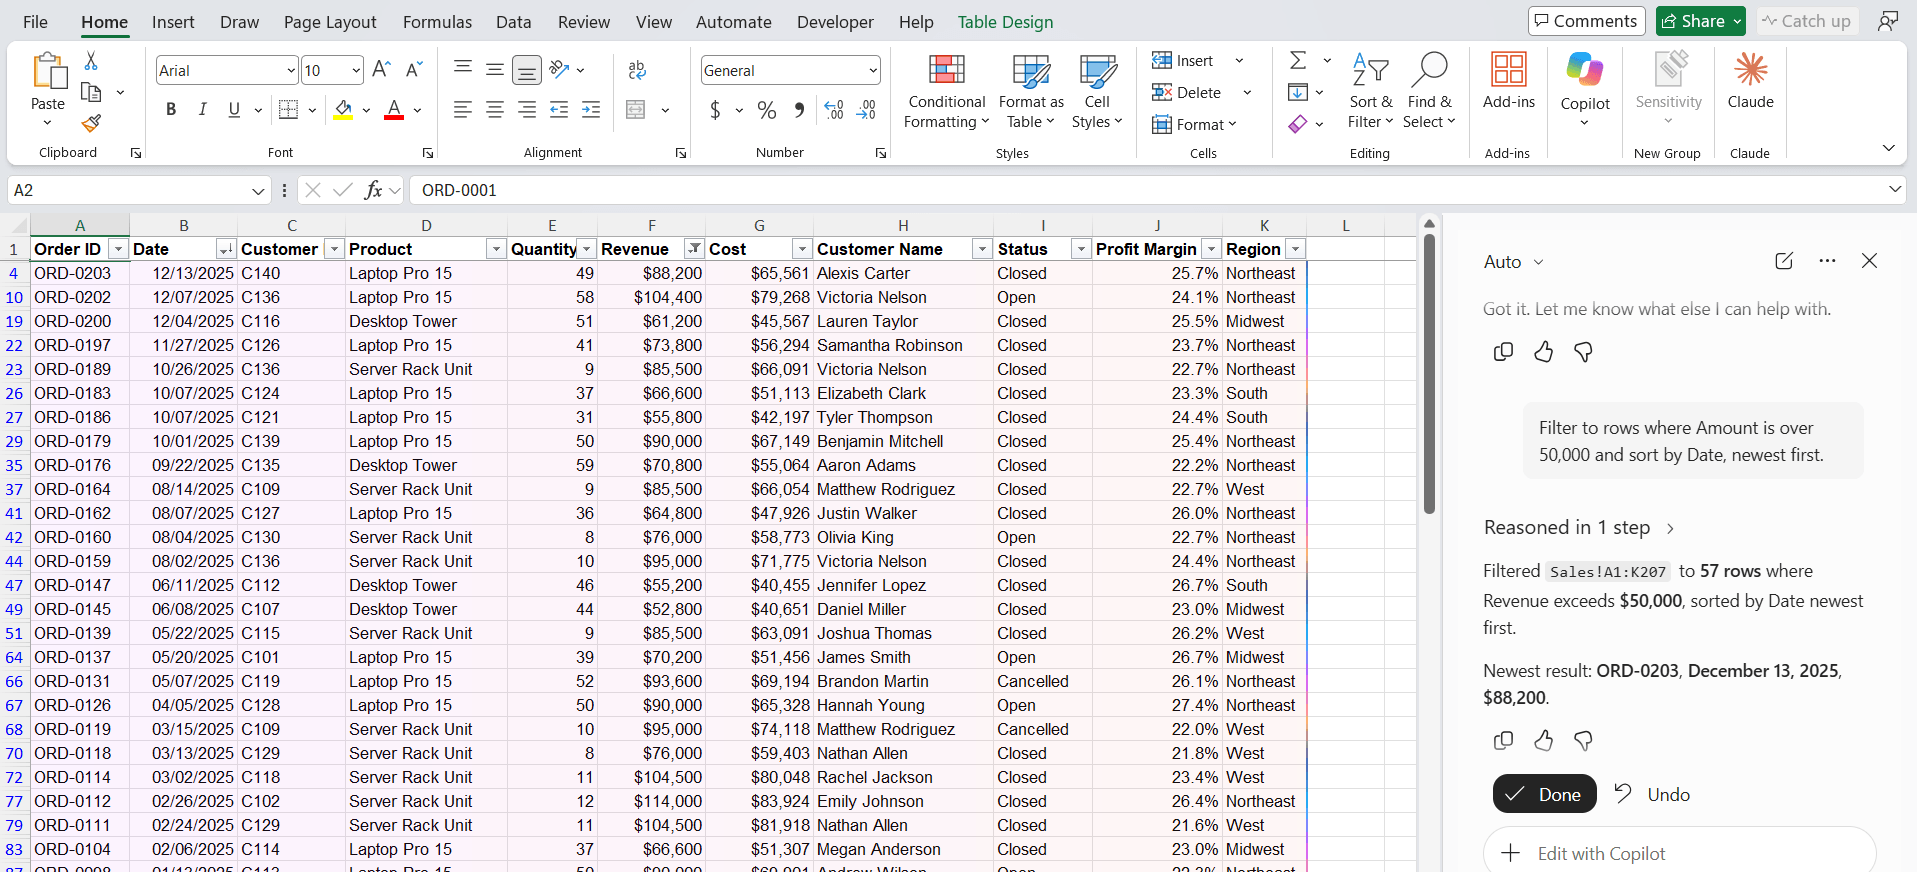This screenshot has width=1917, height=872.
Task: Decrease font size with the smaller A
Action: coord(413,69)
